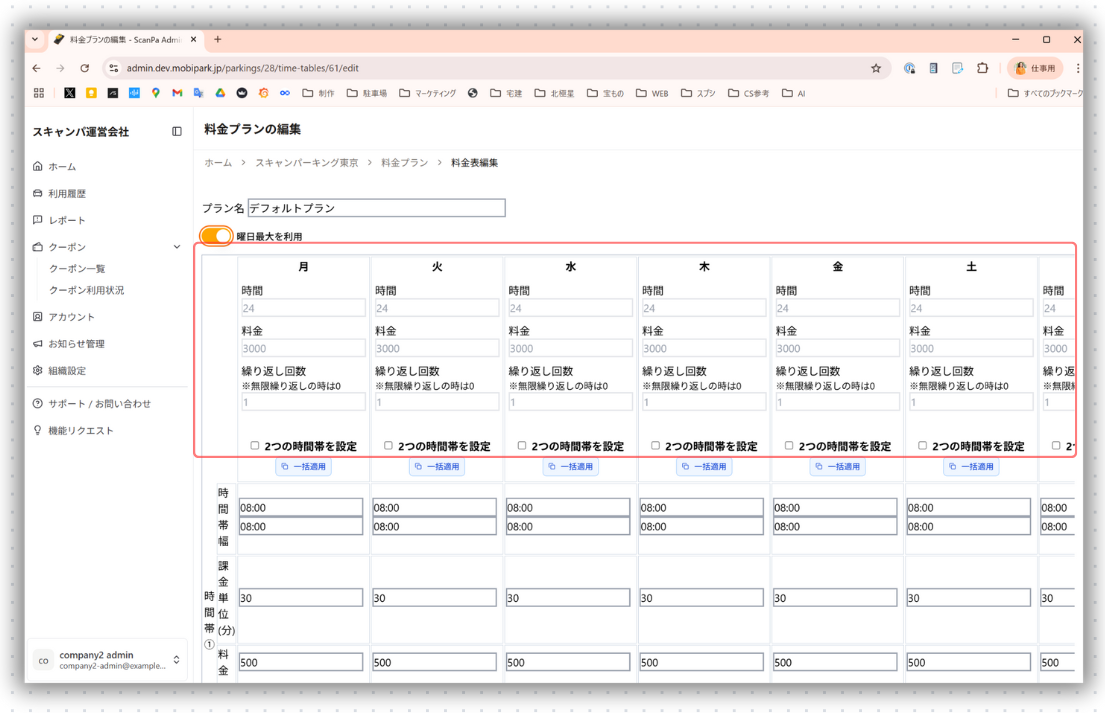Follow the 料金プラン breadcrumb link

tap(404, 162)
